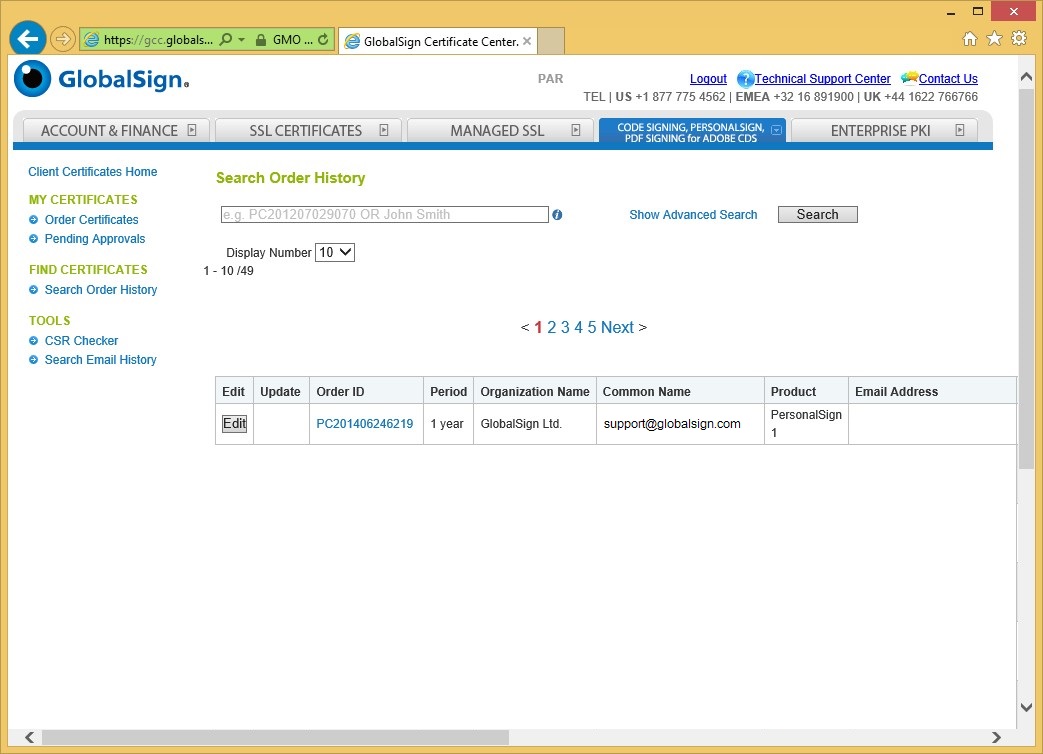Click the order search text field
Image resolution: width=1043 pixels, height=754 pixels.
point(384,215)
